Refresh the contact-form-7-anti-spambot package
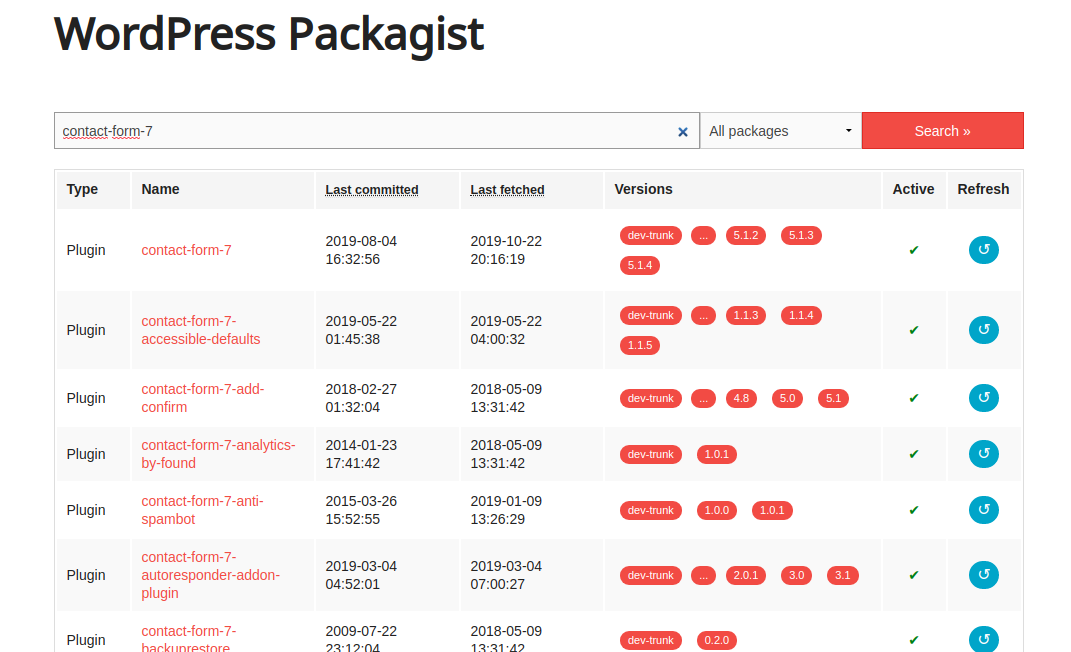The image size is (1071, 652). (x=983, y=510)
